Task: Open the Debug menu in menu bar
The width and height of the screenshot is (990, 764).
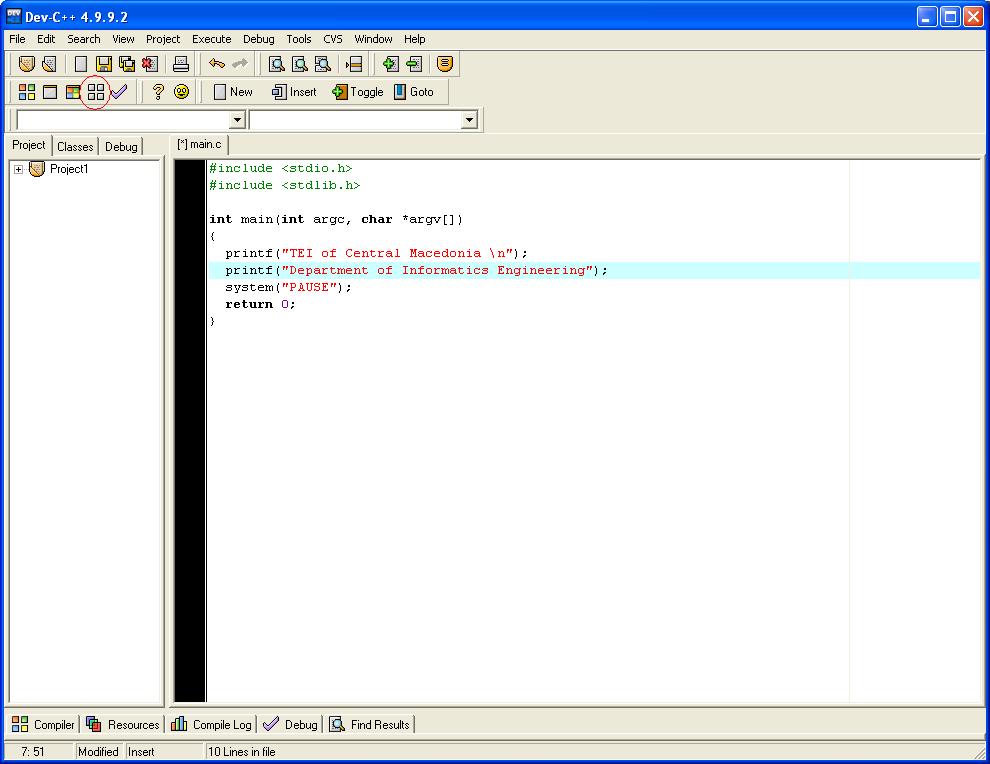Action: 259,39
